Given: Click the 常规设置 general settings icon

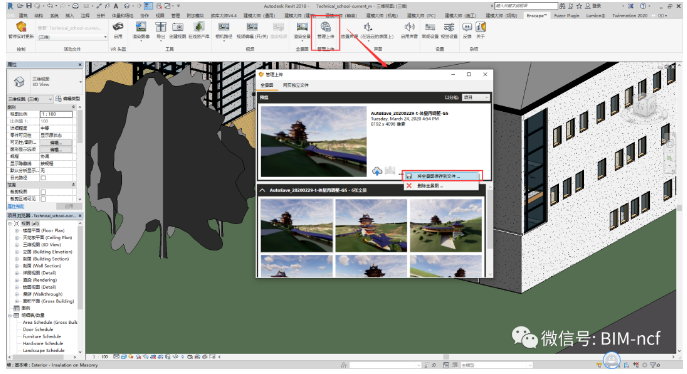Looking at the screenshot, I should (x=430, y=27).
